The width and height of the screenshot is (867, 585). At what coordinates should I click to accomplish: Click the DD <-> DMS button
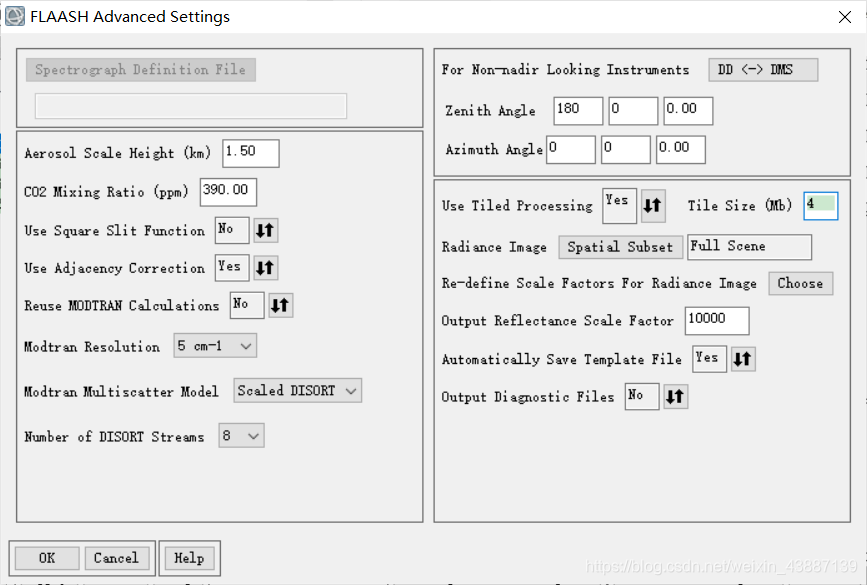pyautogui.click(x=763, y=70)
